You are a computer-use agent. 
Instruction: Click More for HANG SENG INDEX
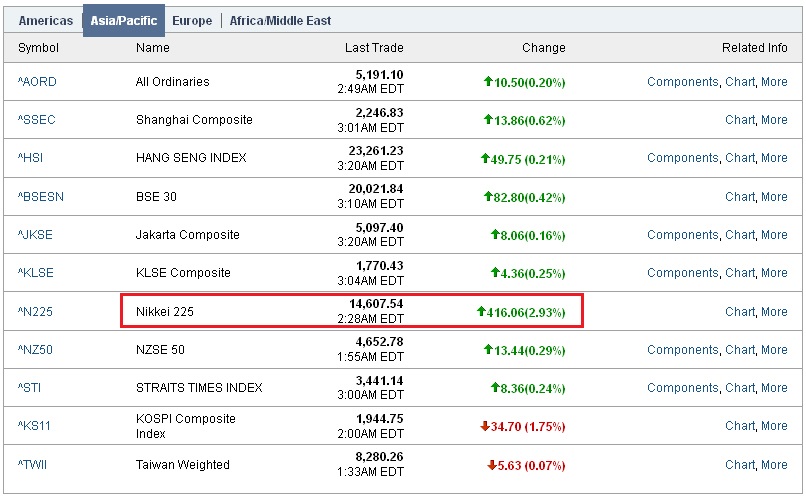tap(774, 158)
